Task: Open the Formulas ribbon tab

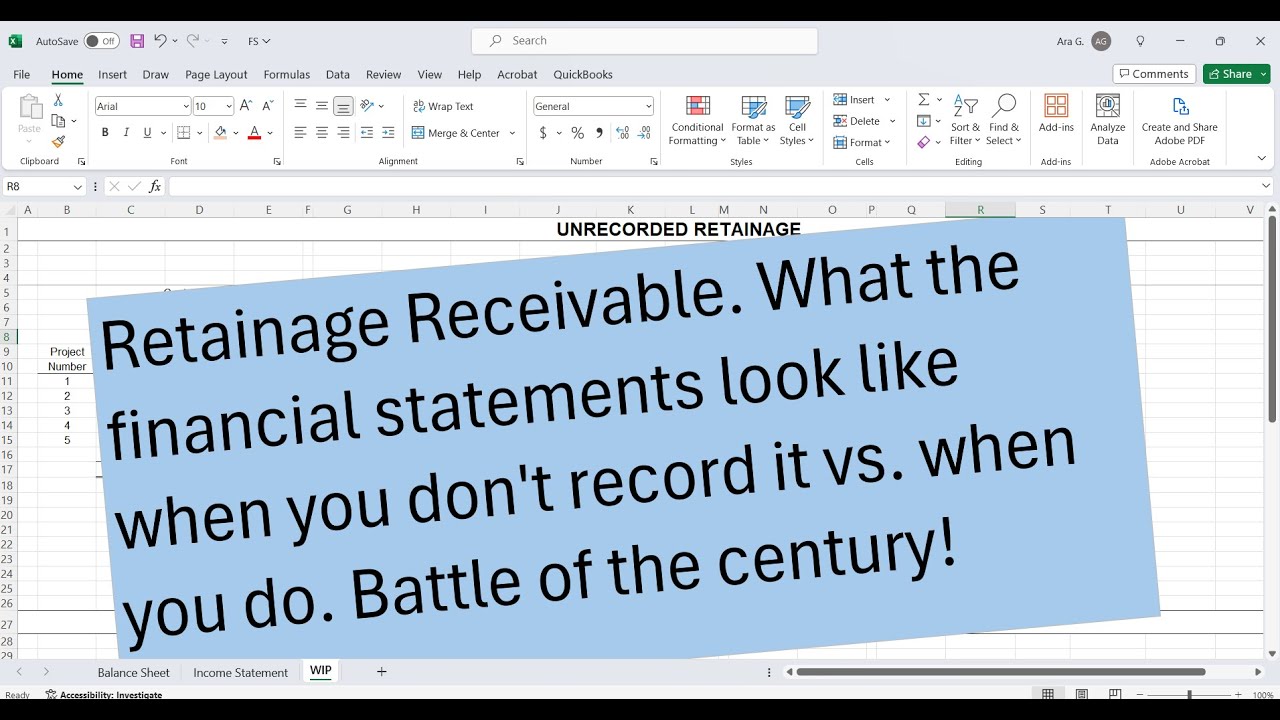Action: (287, 74)
